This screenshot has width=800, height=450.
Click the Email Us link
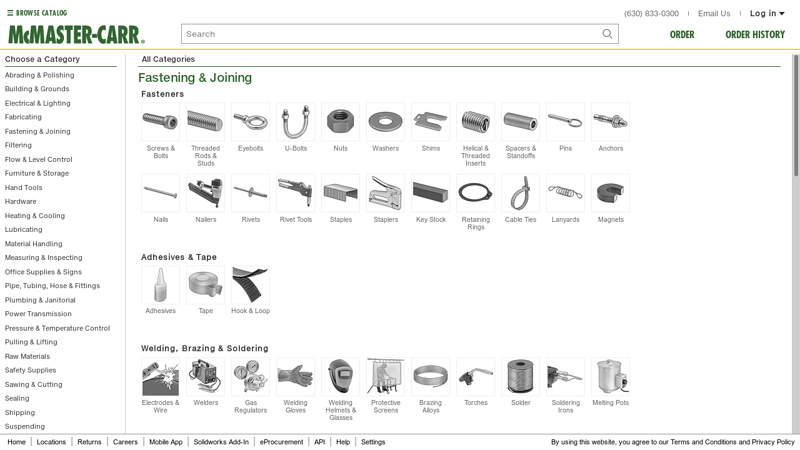coord(714,13)
